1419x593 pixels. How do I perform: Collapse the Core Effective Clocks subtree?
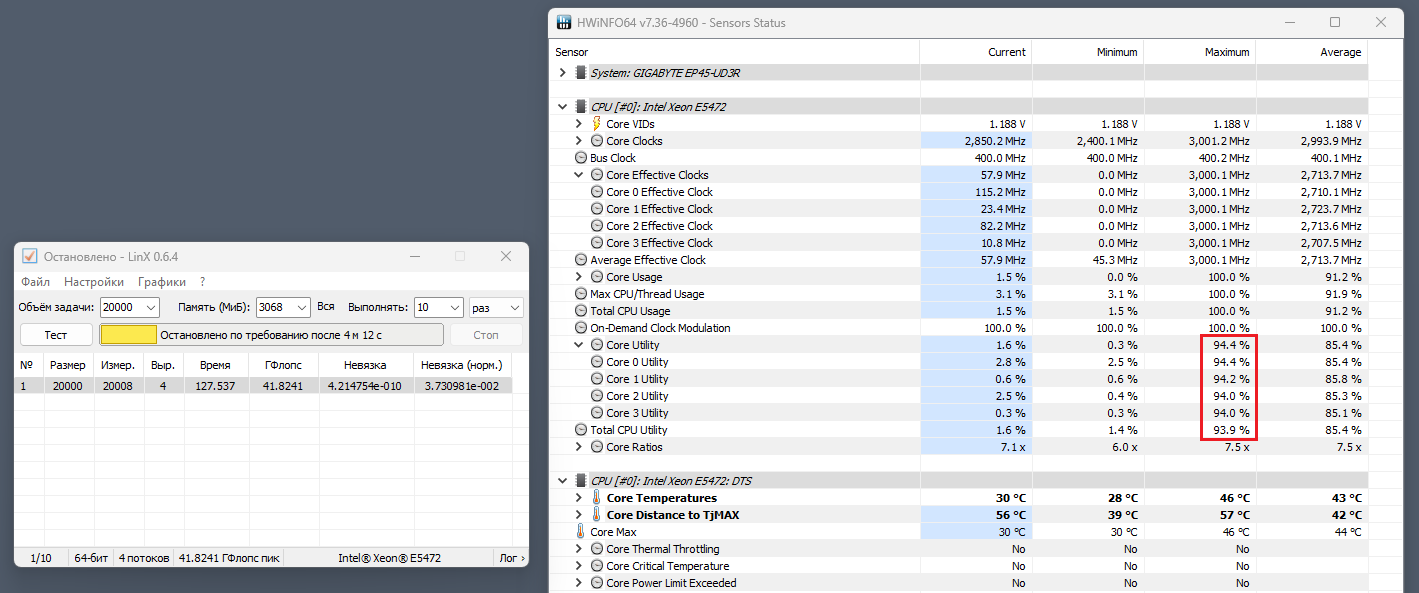click(x=579, y=175)
